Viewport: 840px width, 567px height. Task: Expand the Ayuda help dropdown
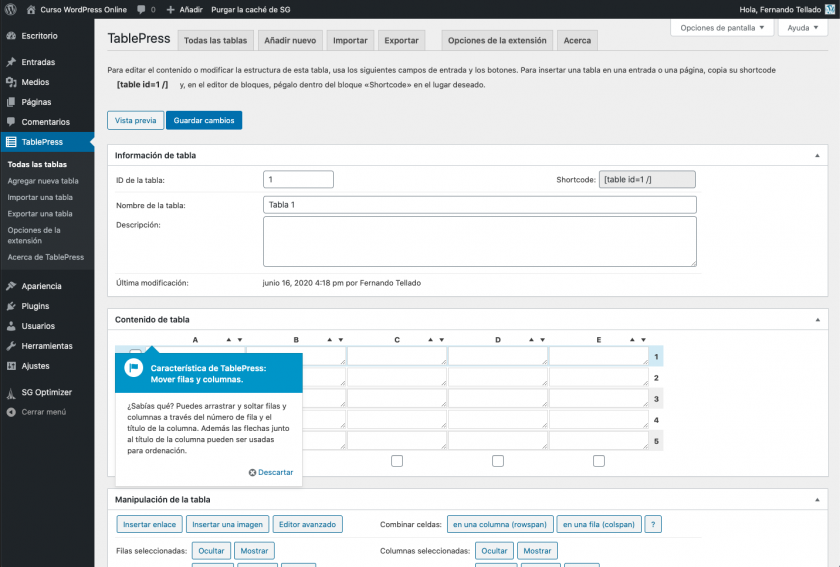click(802, 28)
